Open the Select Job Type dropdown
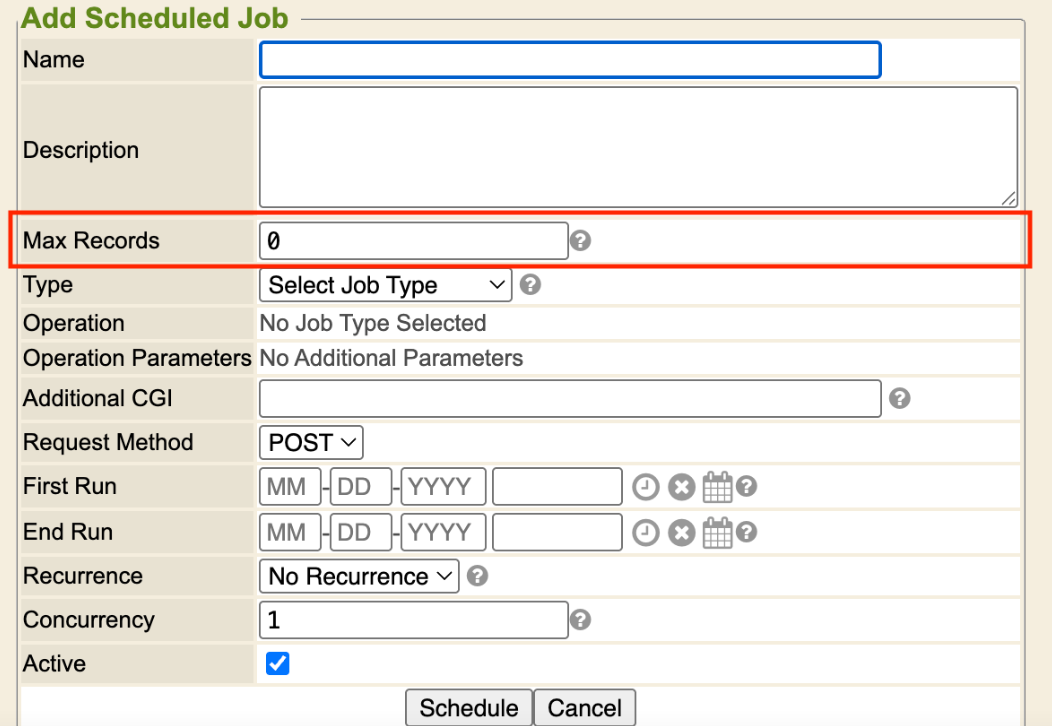Viewport: 1052px width, 726px height. [x=386, y=285]
